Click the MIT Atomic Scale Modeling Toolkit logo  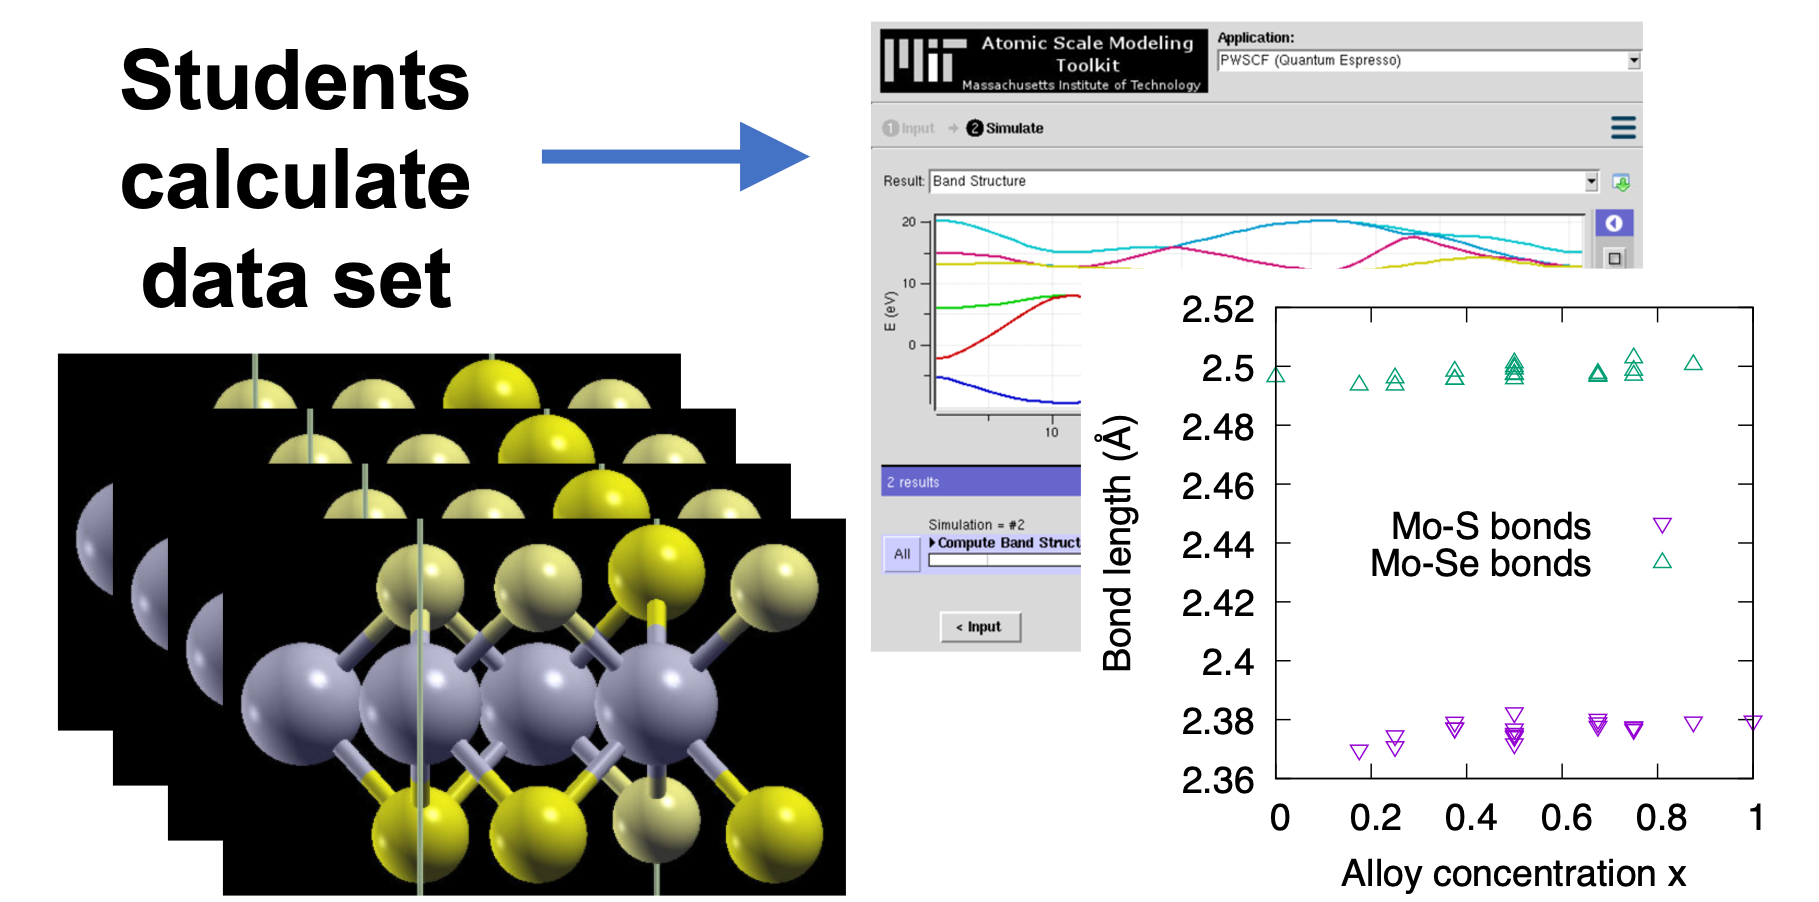1043,62
